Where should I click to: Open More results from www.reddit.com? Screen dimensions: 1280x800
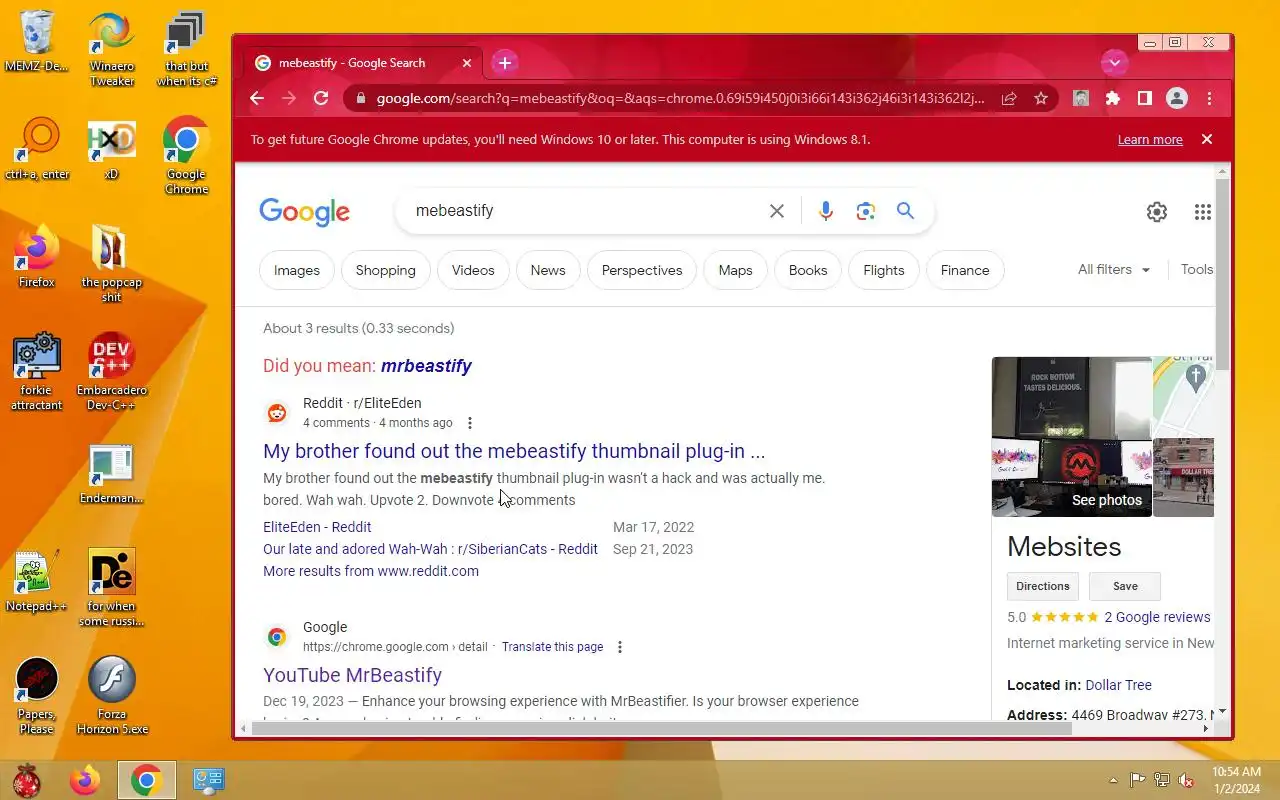pyautogui.click(x=371, y=571)
